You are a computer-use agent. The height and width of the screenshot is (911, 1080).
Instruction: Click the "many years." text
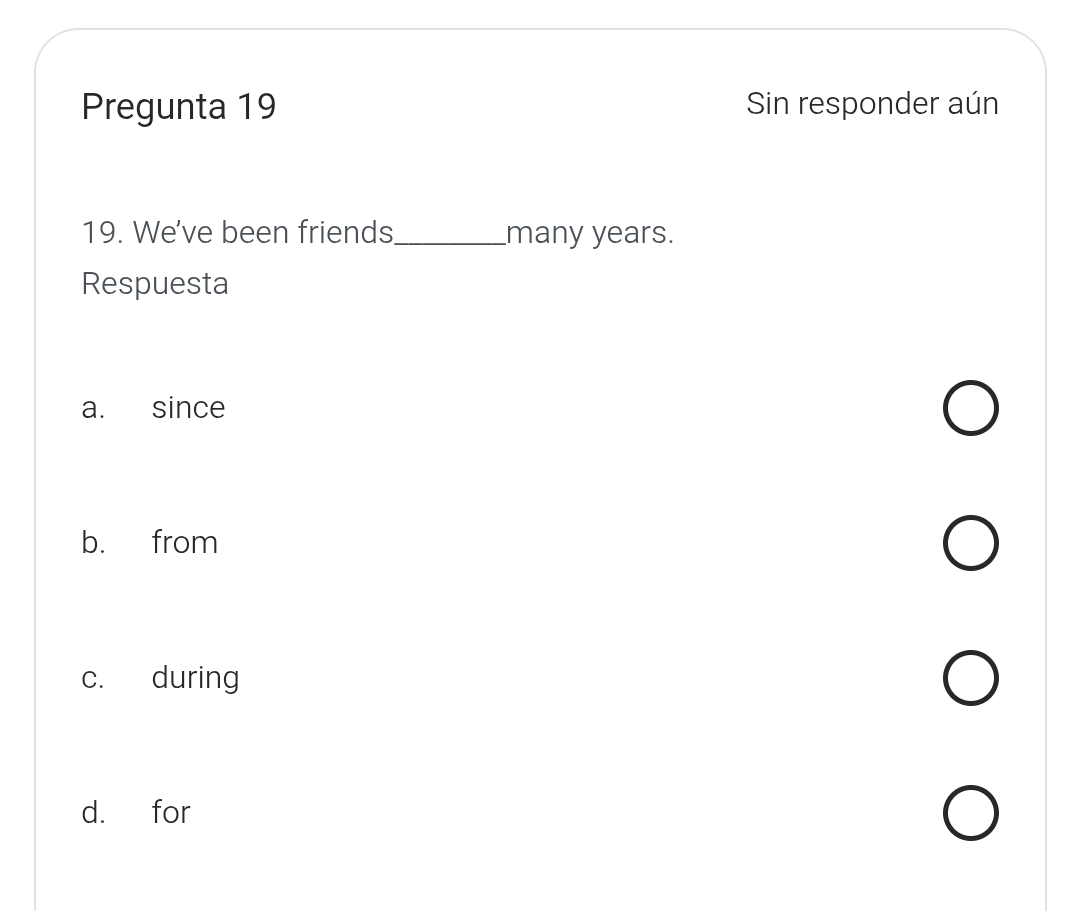tap(590, 233)
